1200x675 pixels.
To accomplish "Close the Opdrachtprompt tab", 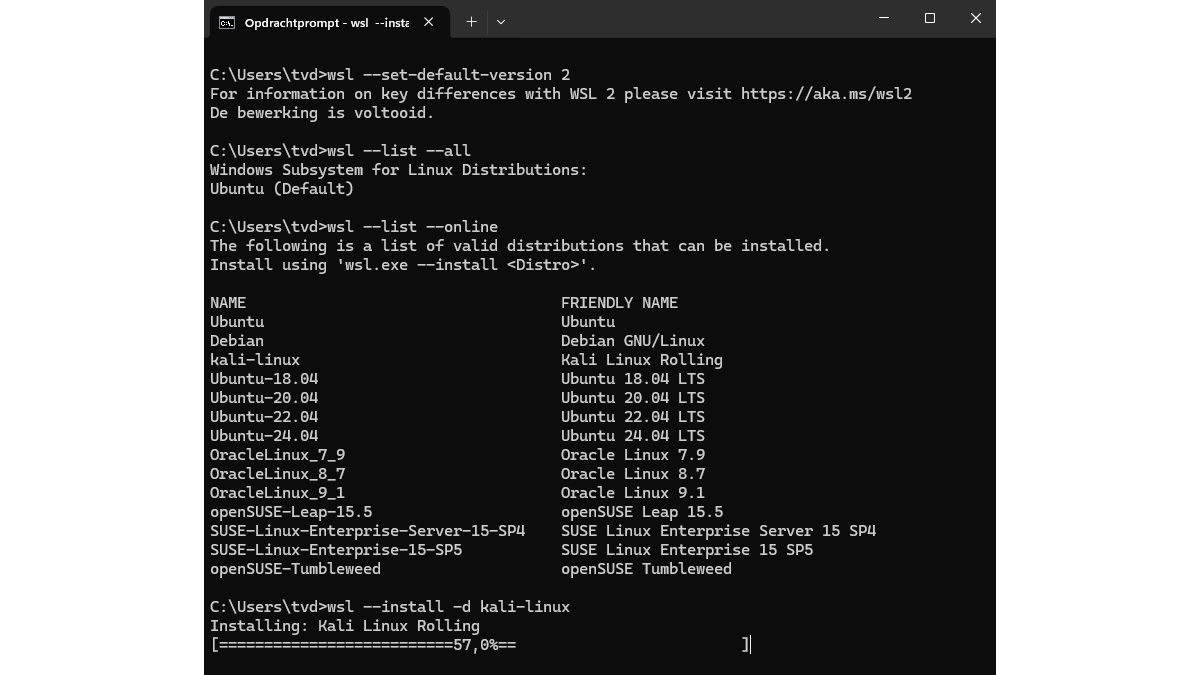I will [428, 22].
